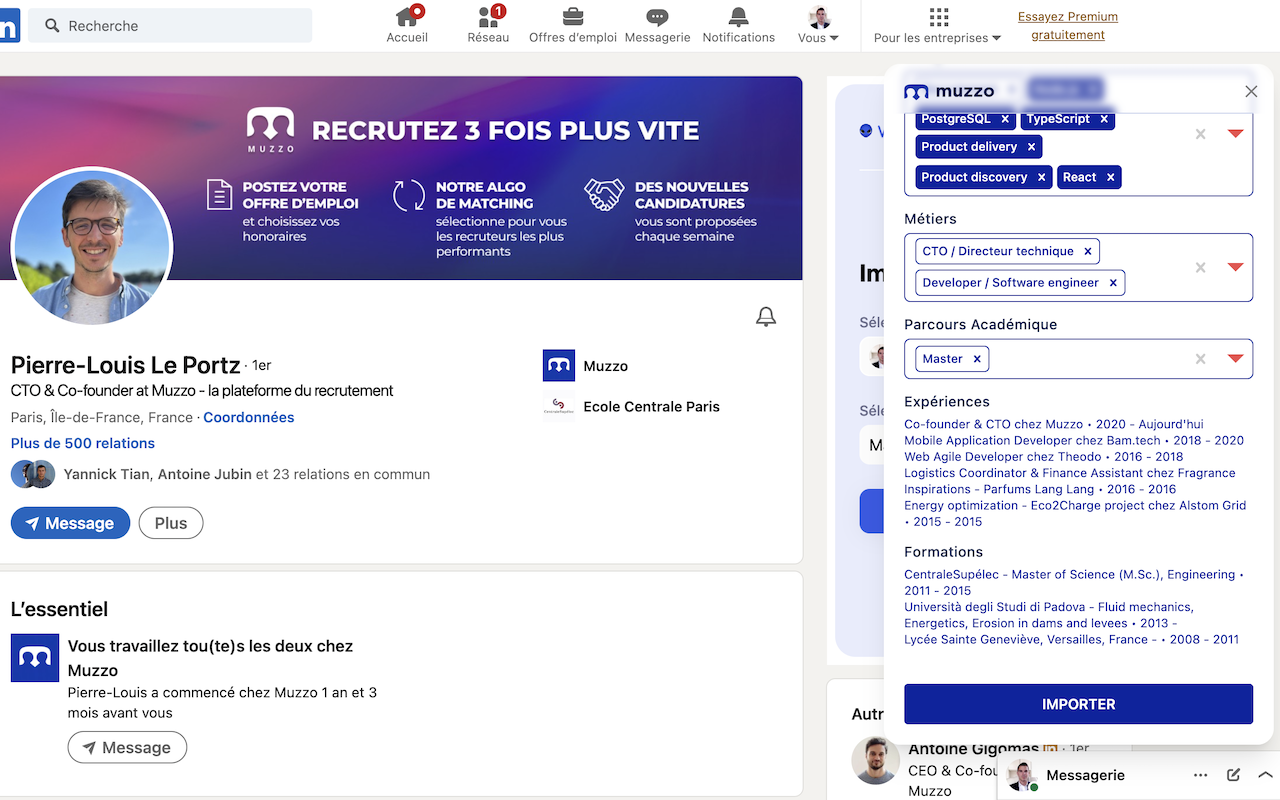
Task: Remove the Product discovery tag
Action: pos(1041,177)
